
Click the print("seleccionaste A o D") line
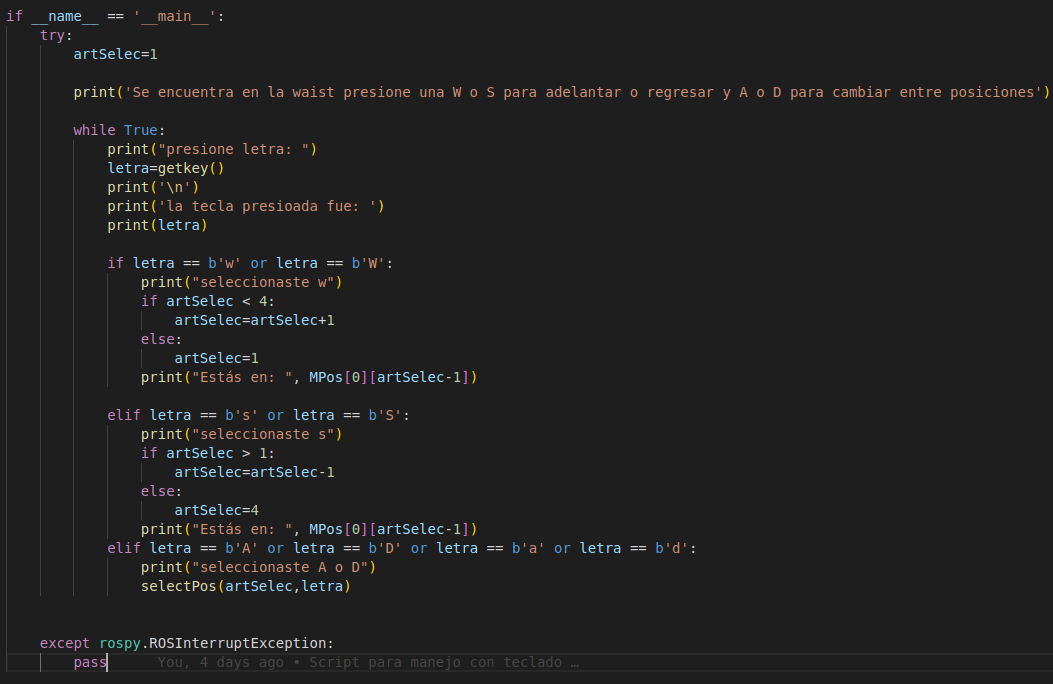259,567
